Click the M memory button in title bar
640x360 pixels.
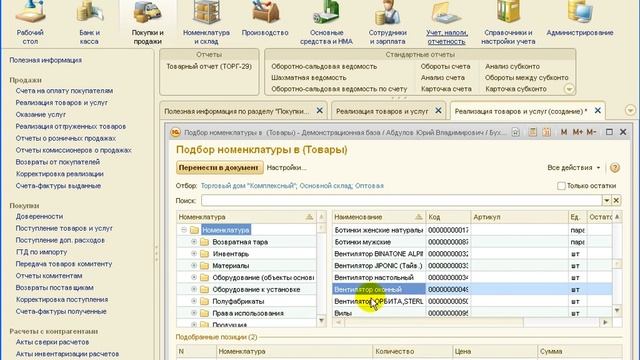pos(564,132)
